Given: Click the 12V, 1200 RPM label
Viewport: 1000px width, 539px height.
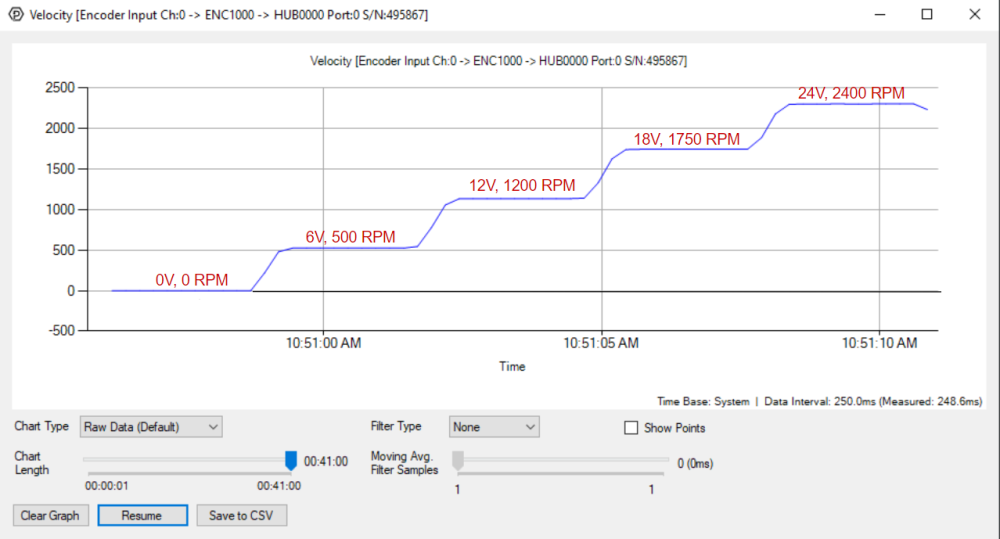Looking at the screenshot, I should (522, 186).
